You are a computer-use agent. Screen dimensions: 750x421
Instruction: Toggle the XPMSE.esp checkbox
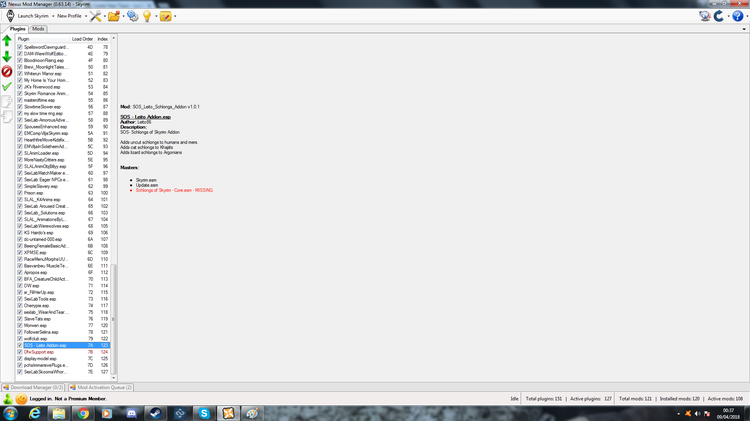[20, 252]
